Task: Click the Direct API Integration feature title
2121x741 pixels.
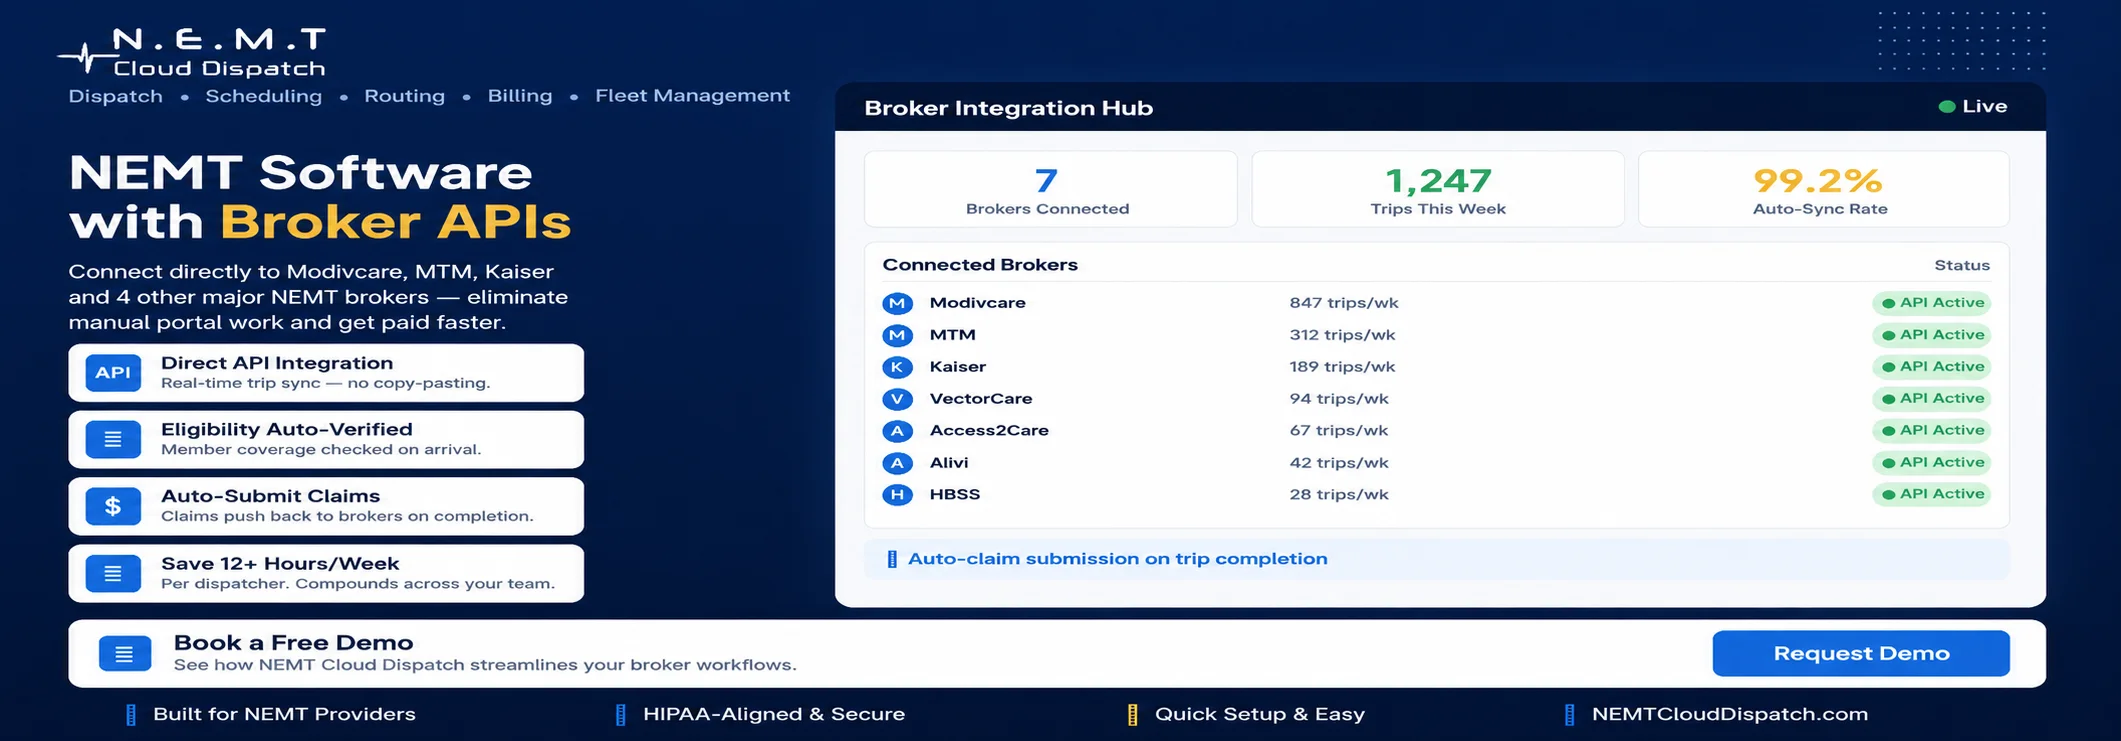Action: click(277, 363)
